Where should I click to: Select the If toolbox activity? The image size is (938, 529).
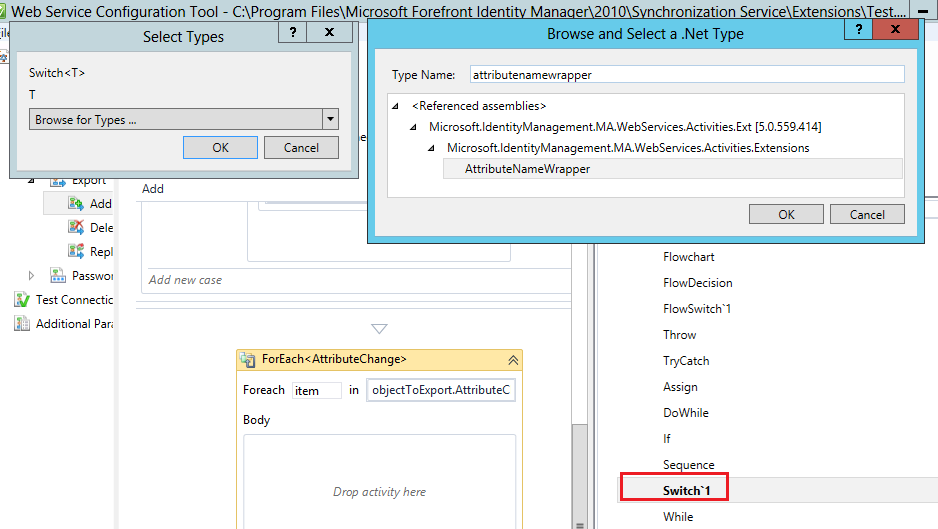666,438
